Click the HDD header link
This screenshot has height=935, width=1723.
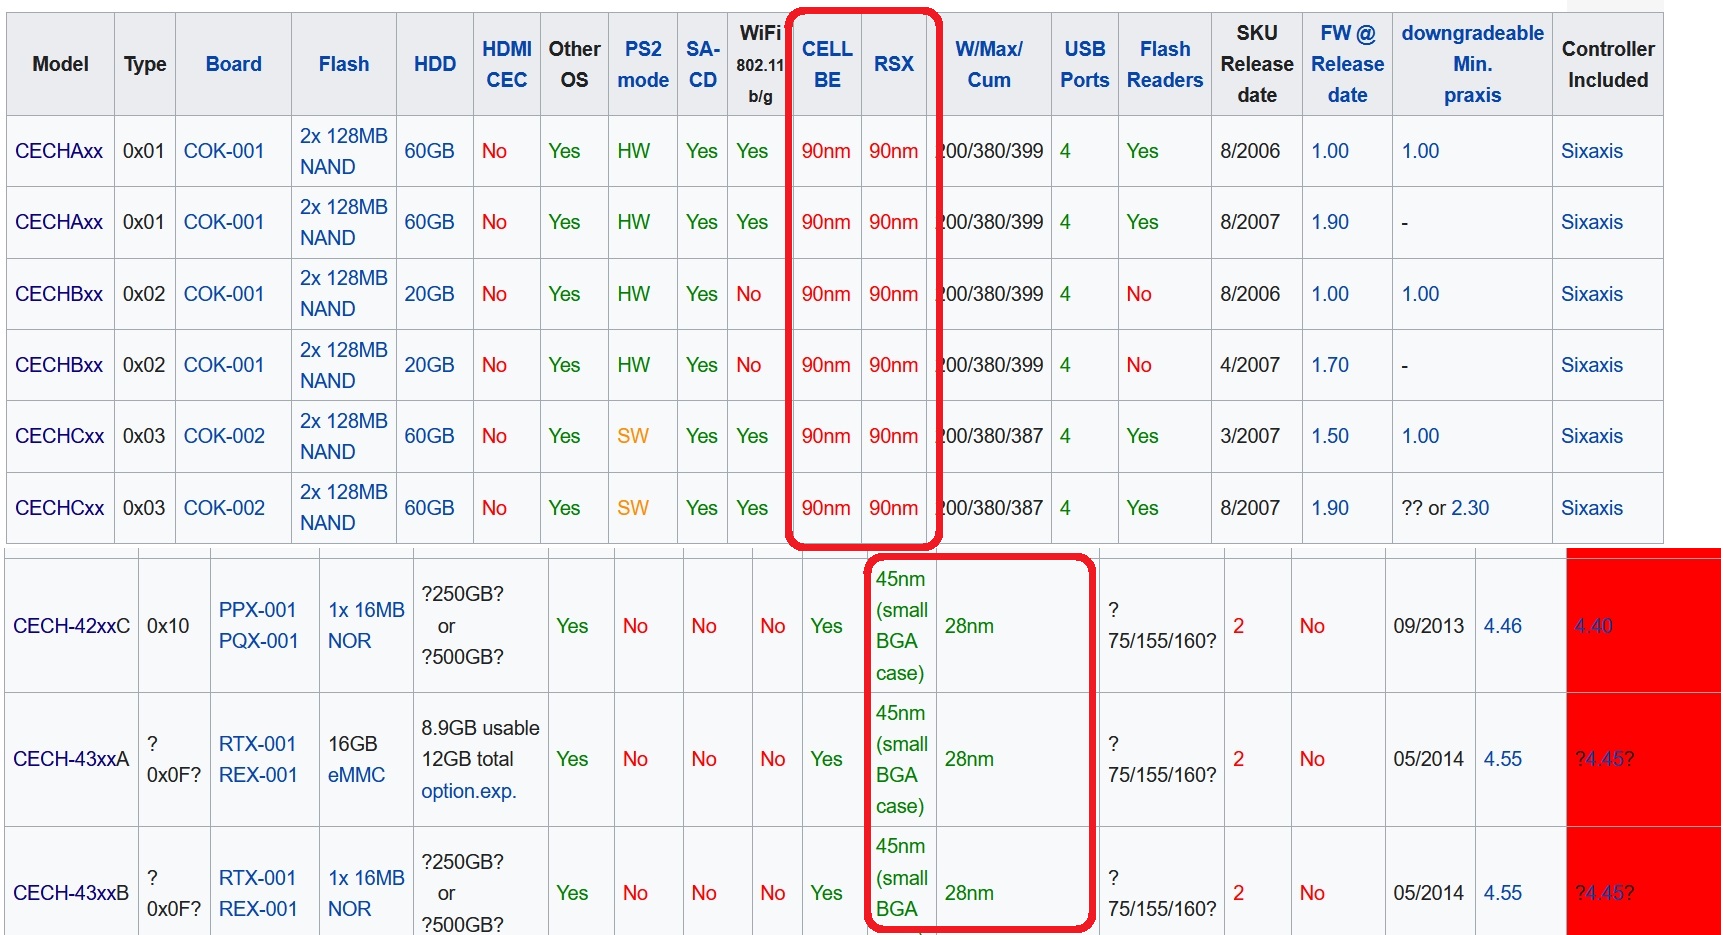(434, 64)
